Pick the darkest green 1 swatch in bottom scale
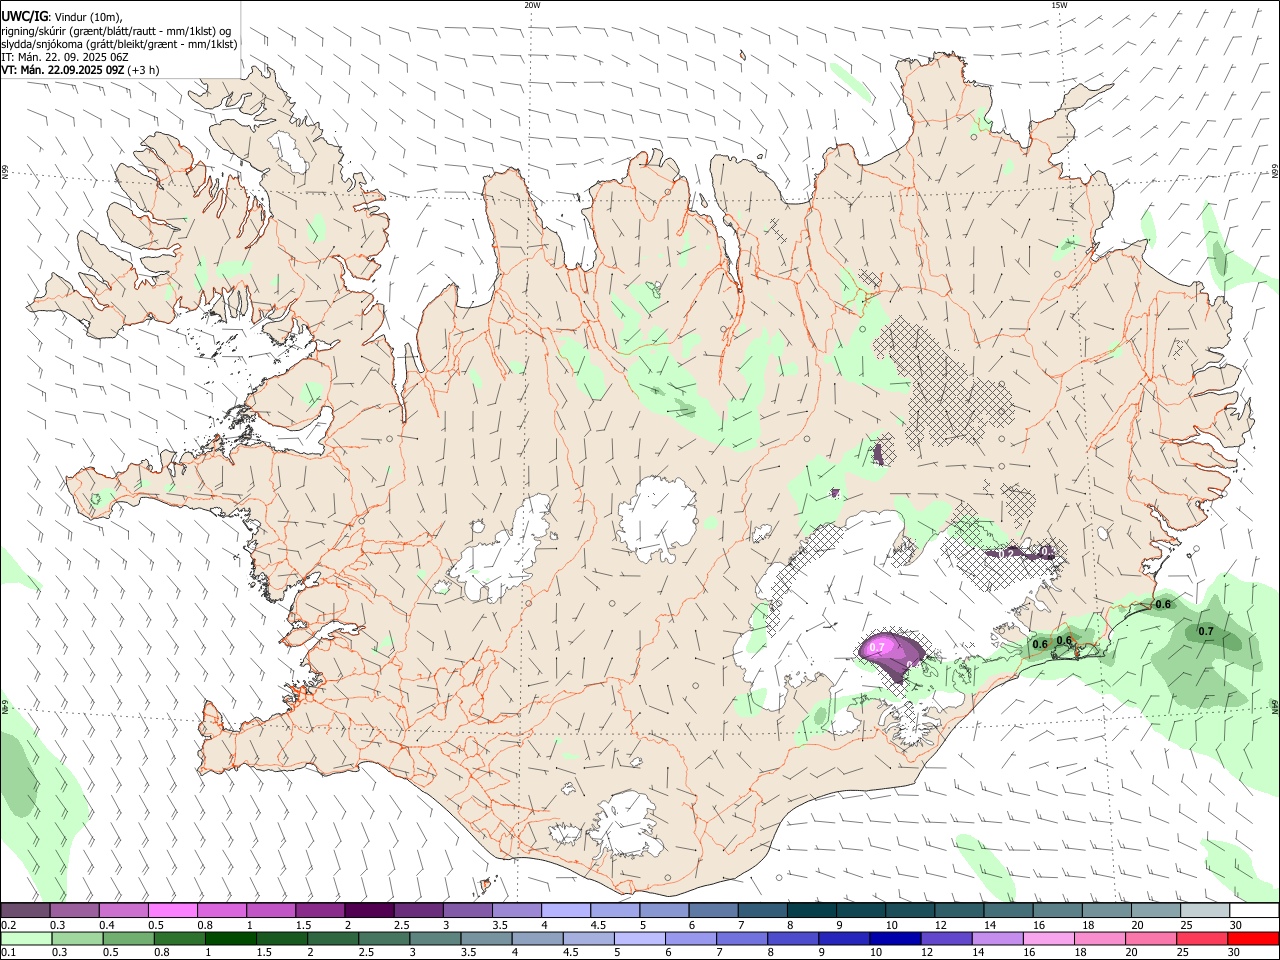Viewport: 1280px width, 960px height. click(230, 938)
